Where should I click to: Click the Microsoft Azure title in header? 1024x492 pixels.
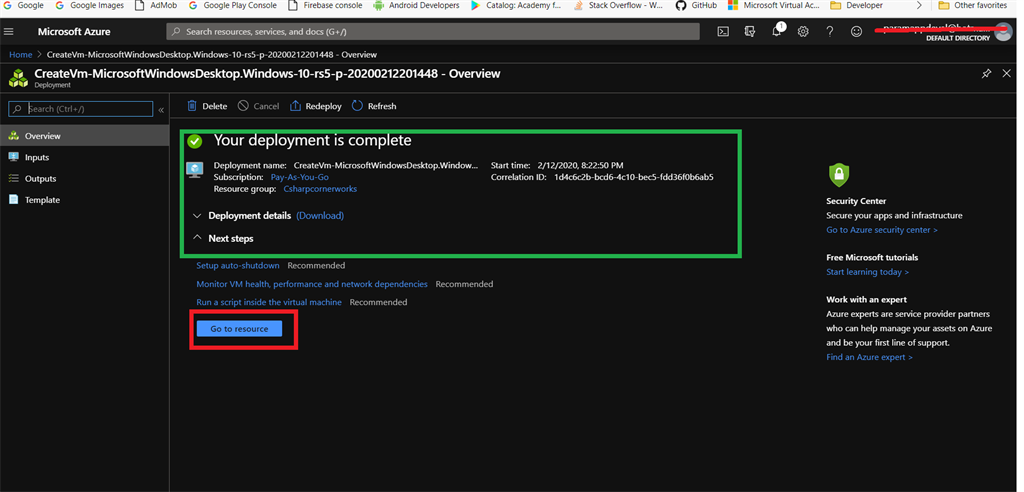(x=74, y=31)
